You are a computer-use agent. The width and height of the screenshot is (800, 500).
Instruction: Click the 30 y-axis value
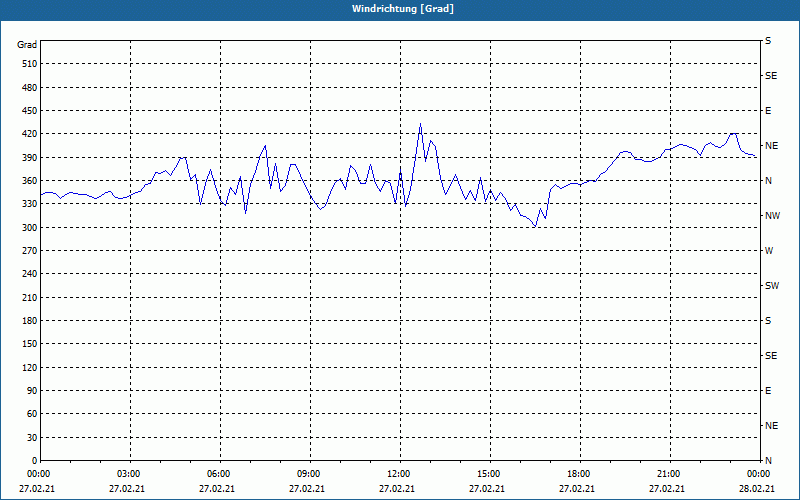click(x=32, y=437)
